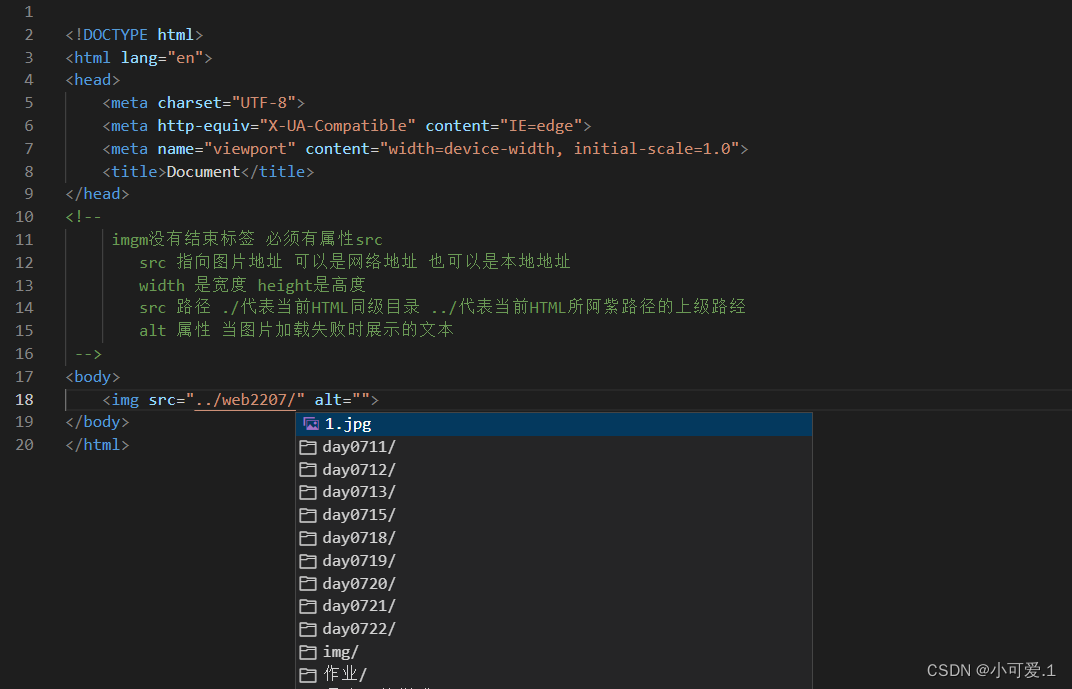Click the folder icon beside day0719/
The width and height of the screenshot is (1072, 689).
coord(308,560)
